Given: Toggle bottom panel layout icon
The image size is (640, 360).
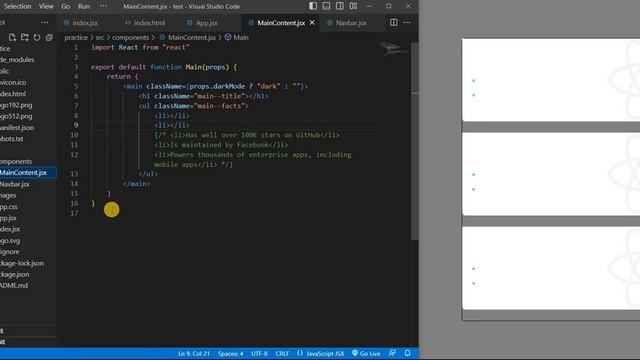Looking at the screenshot, I should [x=327, y=6].
